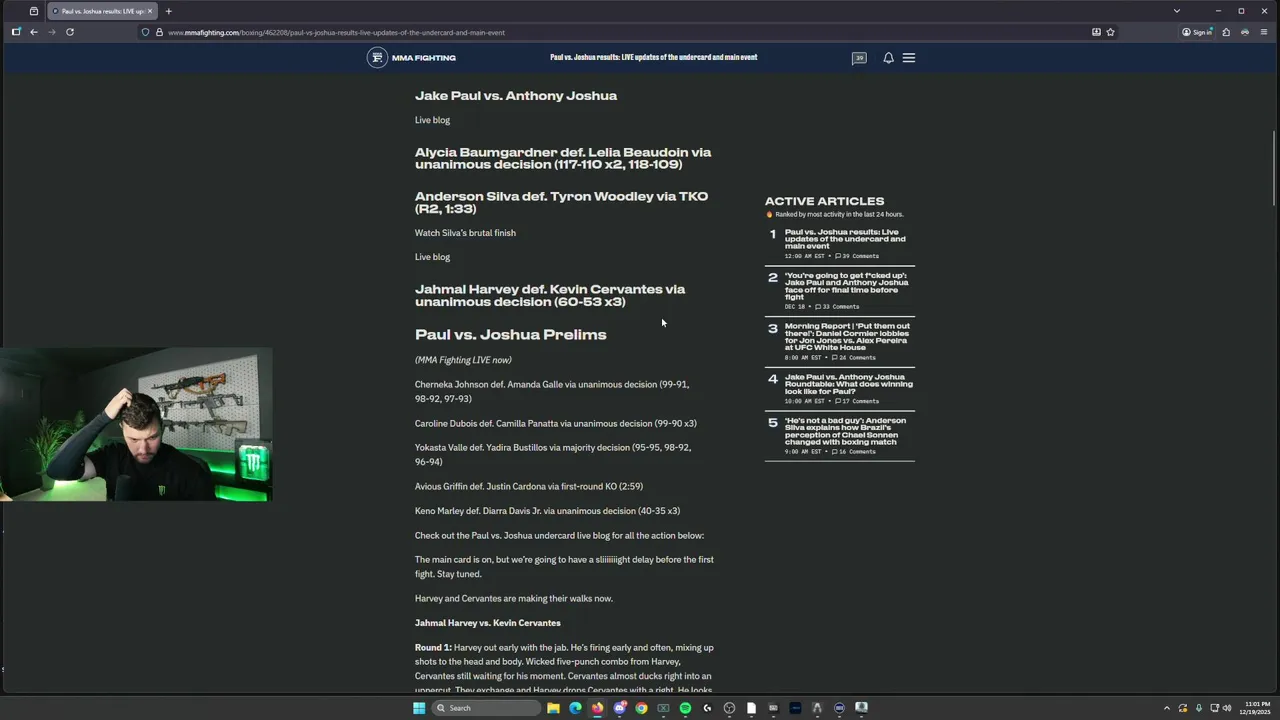Open the comments count icon showing 39

[x=859, y=58]
